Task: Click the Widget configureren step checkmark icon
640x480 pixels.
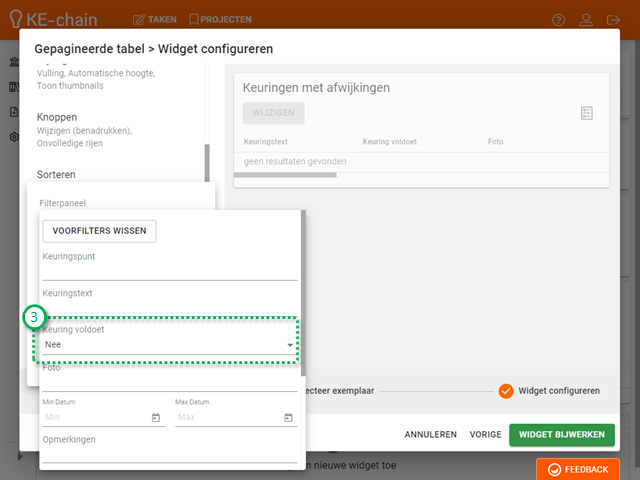Action: [506, 390]
